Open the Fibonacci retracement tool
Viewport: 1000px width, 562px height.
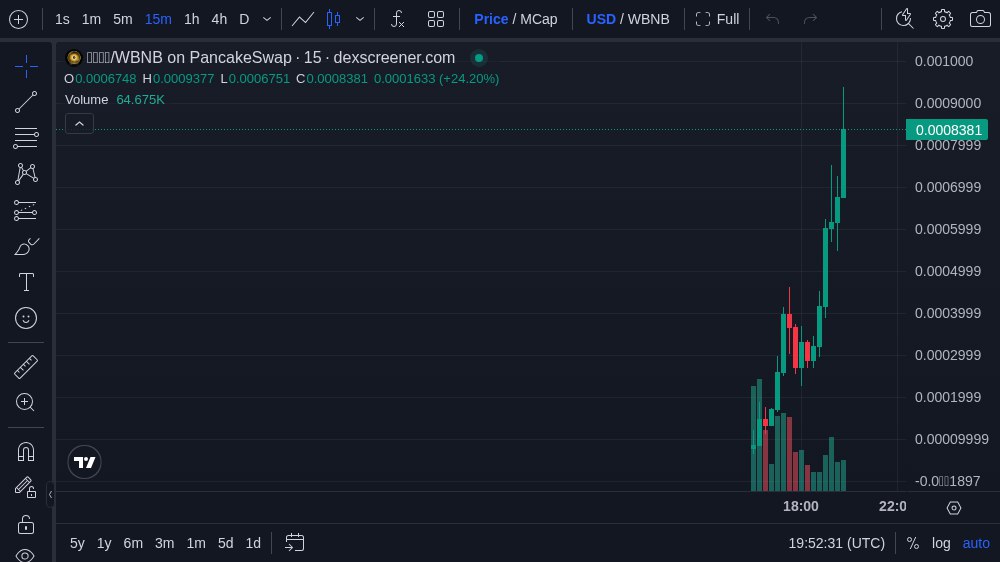(x=26, y=138)
